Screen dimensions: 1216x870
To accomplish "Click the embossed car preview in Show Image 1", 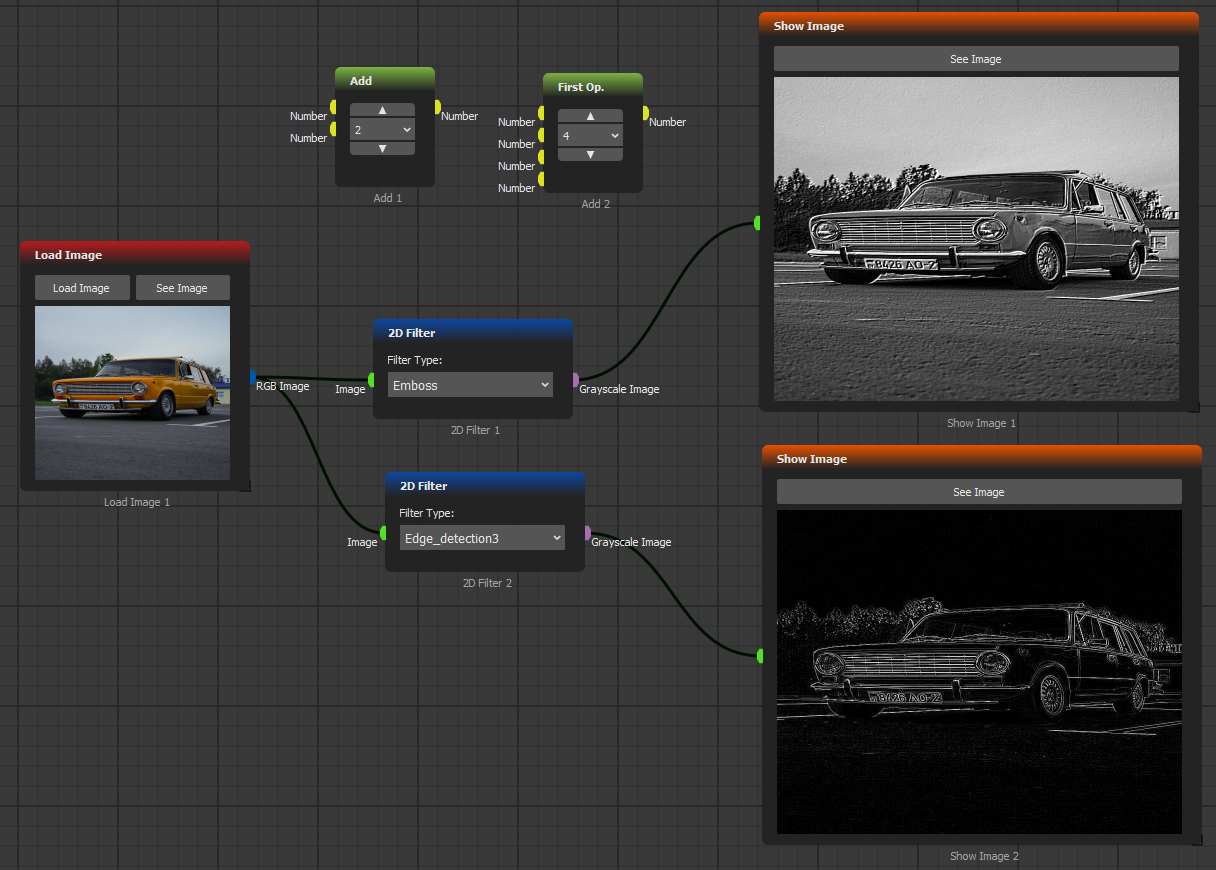I will (x=976, y=239).
